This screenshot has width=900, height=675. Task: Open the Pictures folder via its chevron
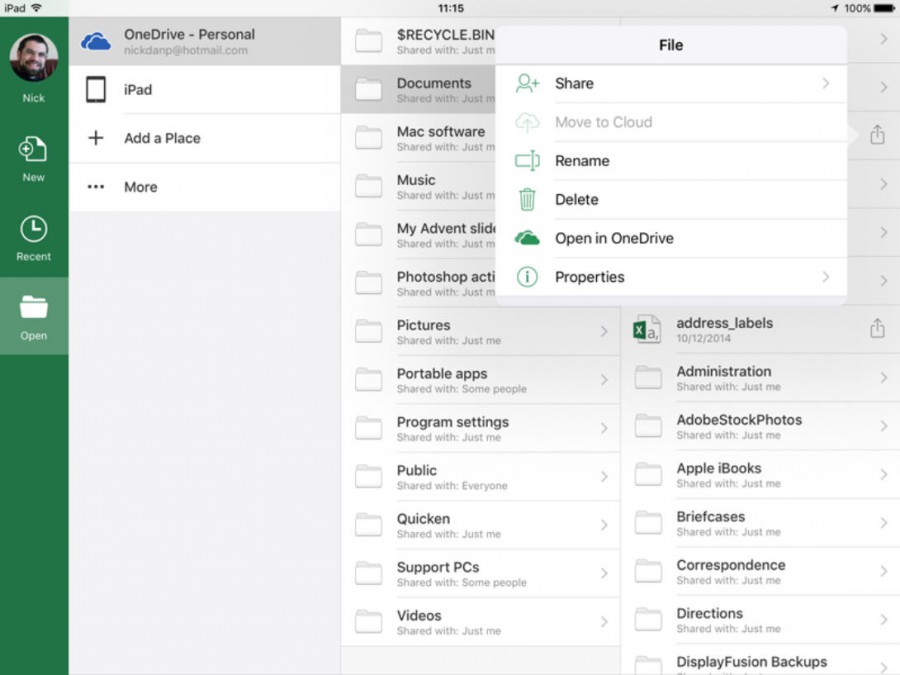point(605,331)
